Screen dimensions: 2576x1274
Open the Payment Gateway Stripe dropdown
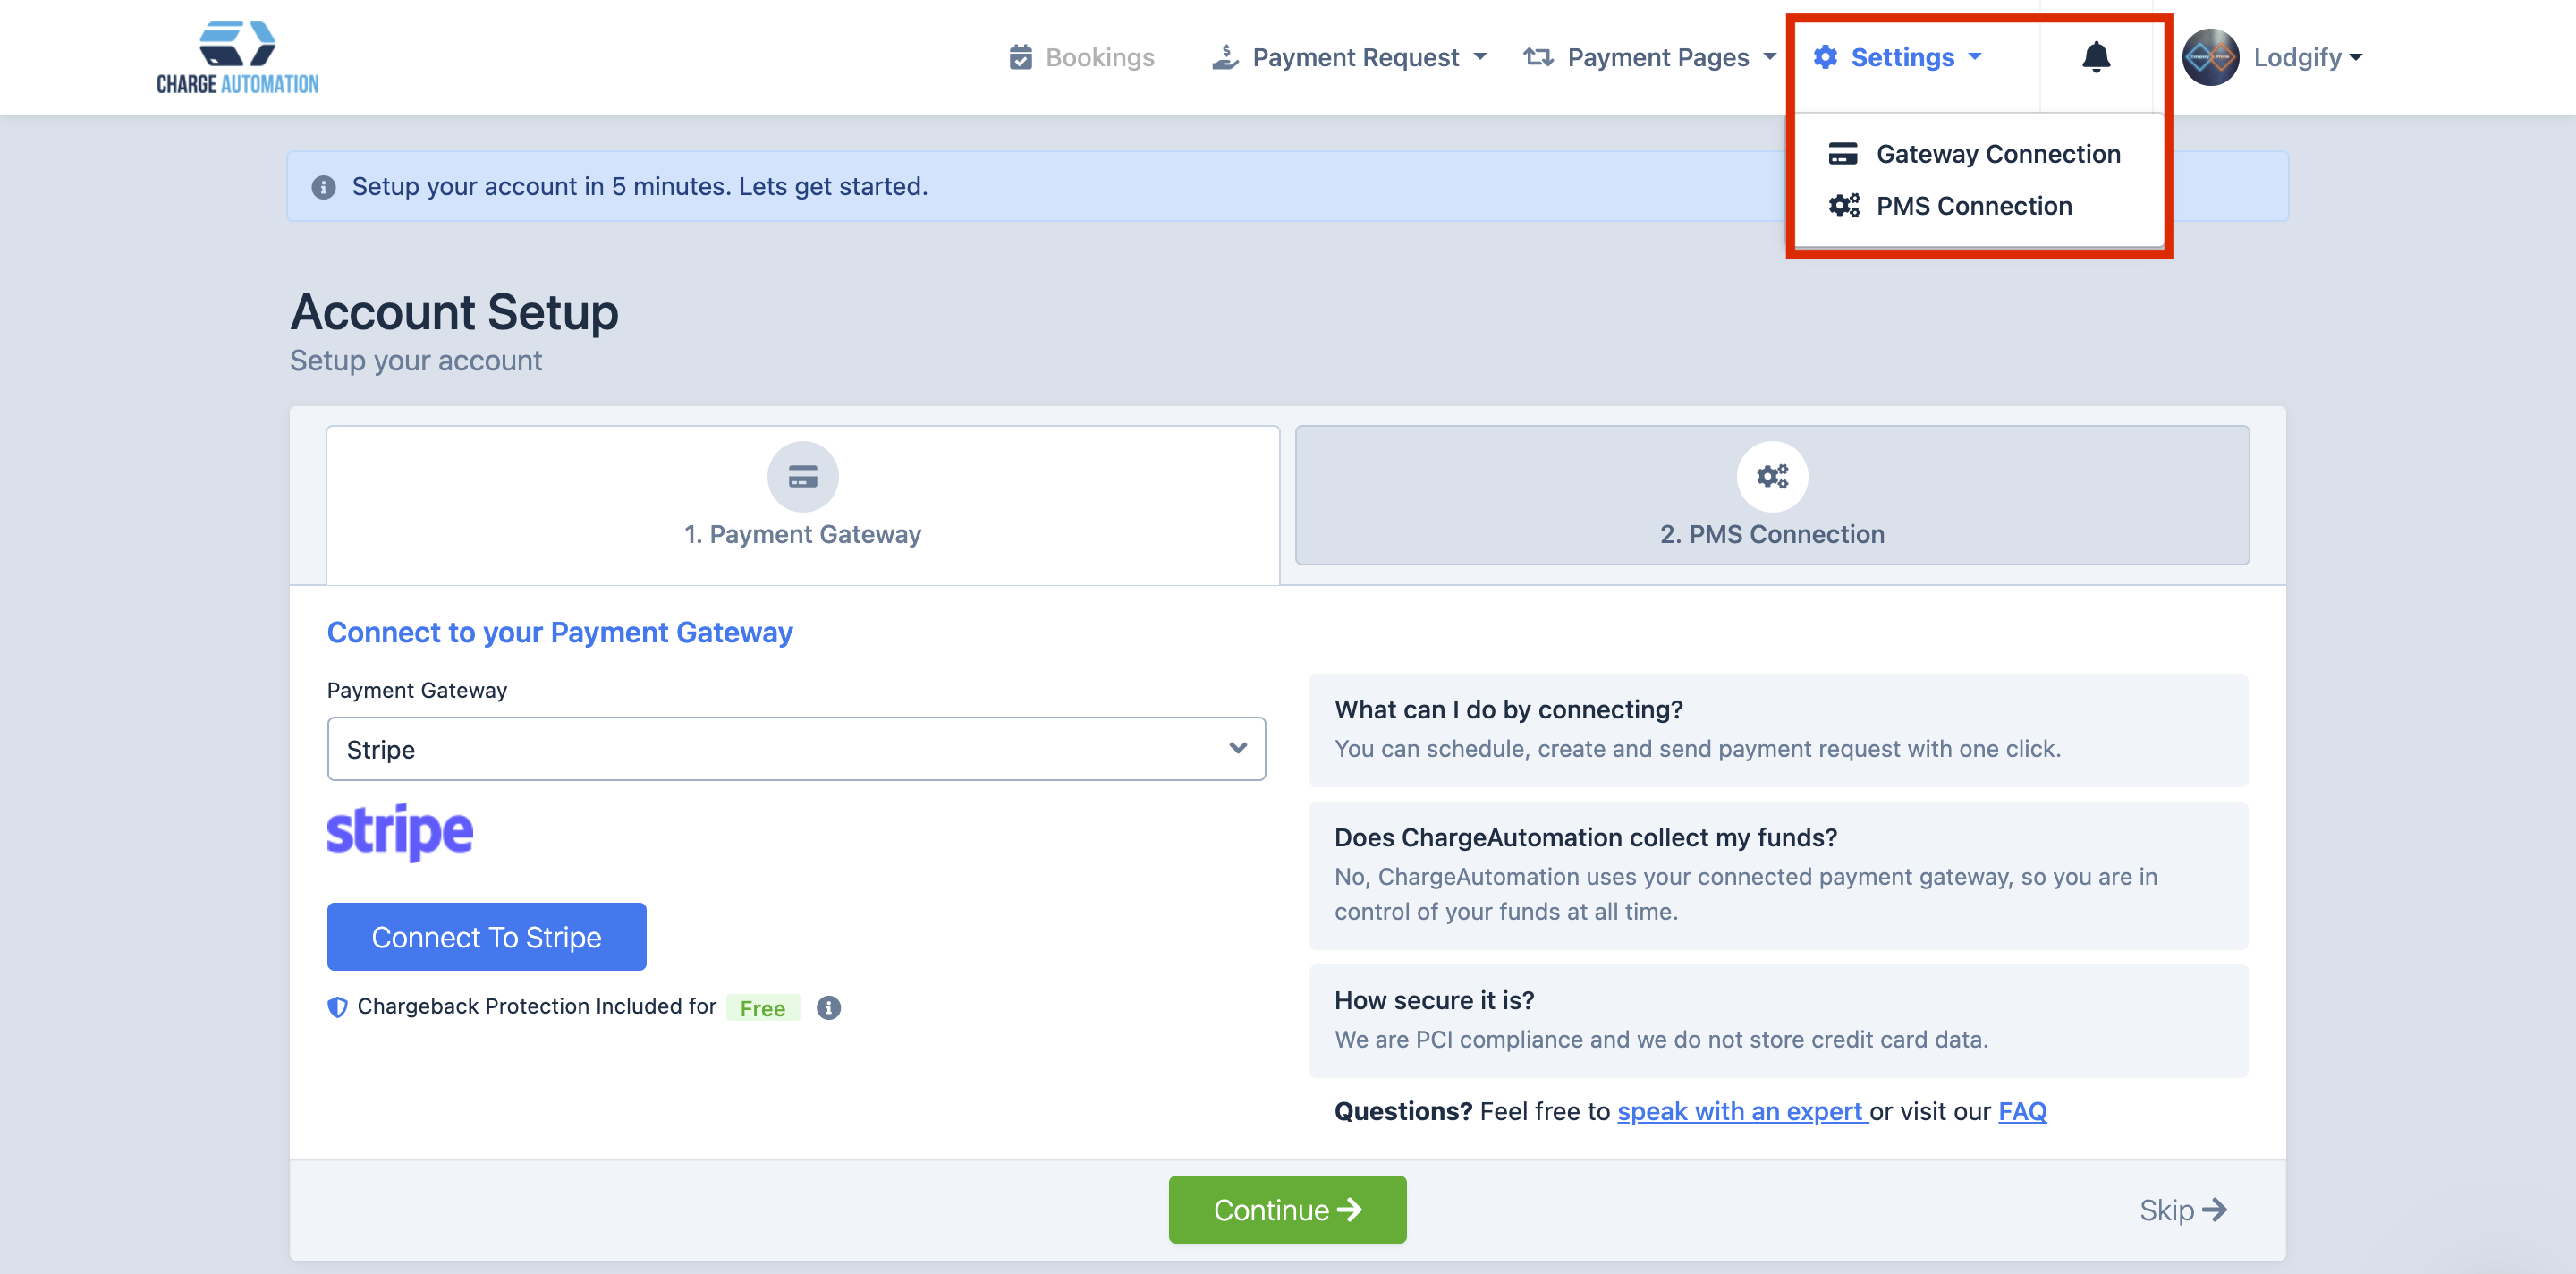(796, 749)
